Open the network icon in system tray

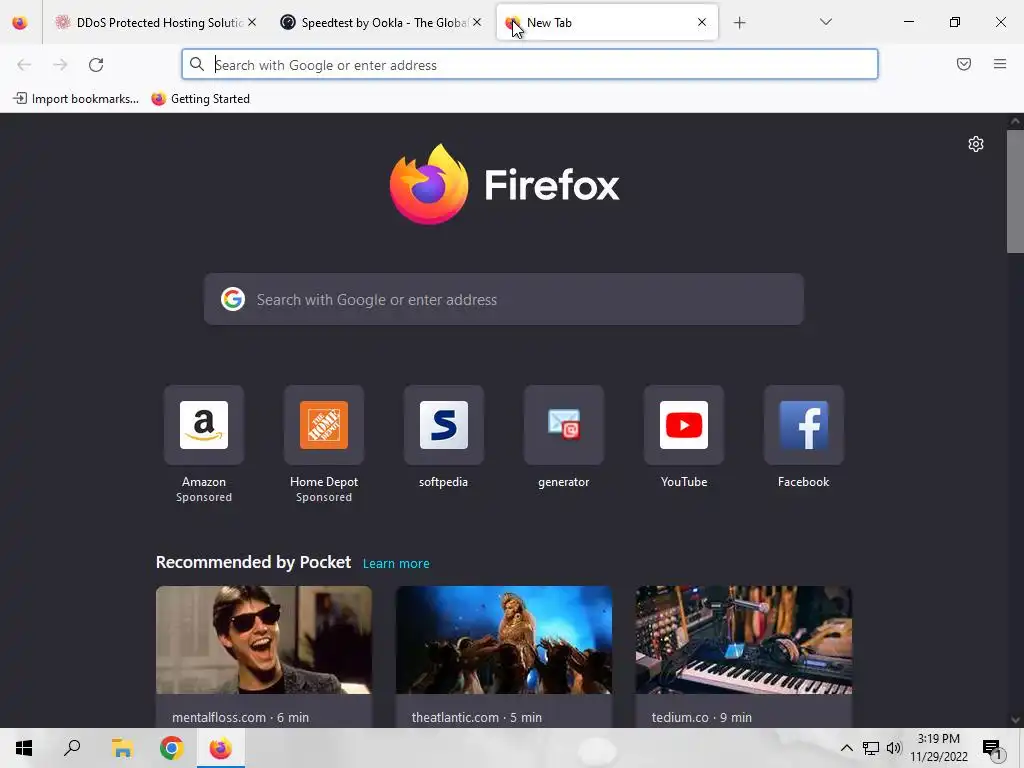871,748
